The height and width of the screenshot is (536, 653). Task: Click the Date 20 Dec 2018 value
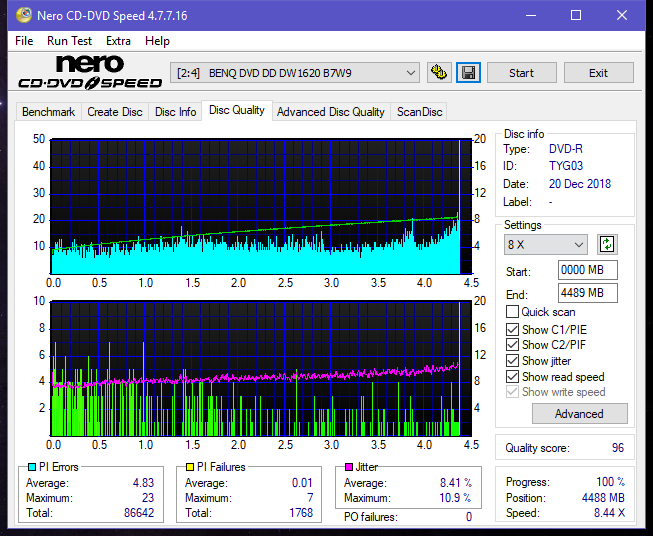coord(580,184)
